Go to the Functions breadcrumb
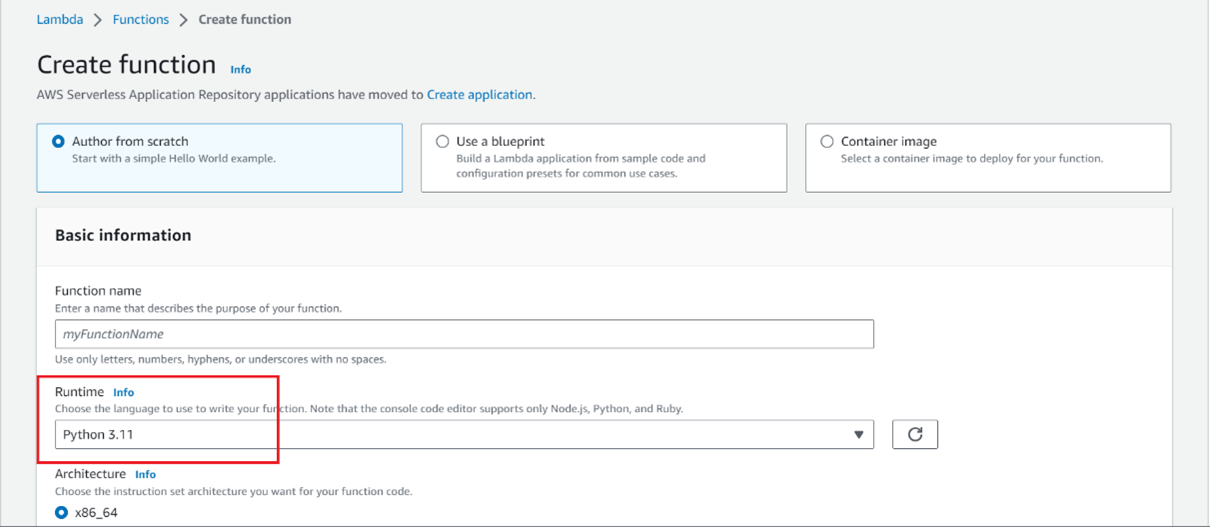This screenshot has height=527, width=1210. (x=141, y=19)
